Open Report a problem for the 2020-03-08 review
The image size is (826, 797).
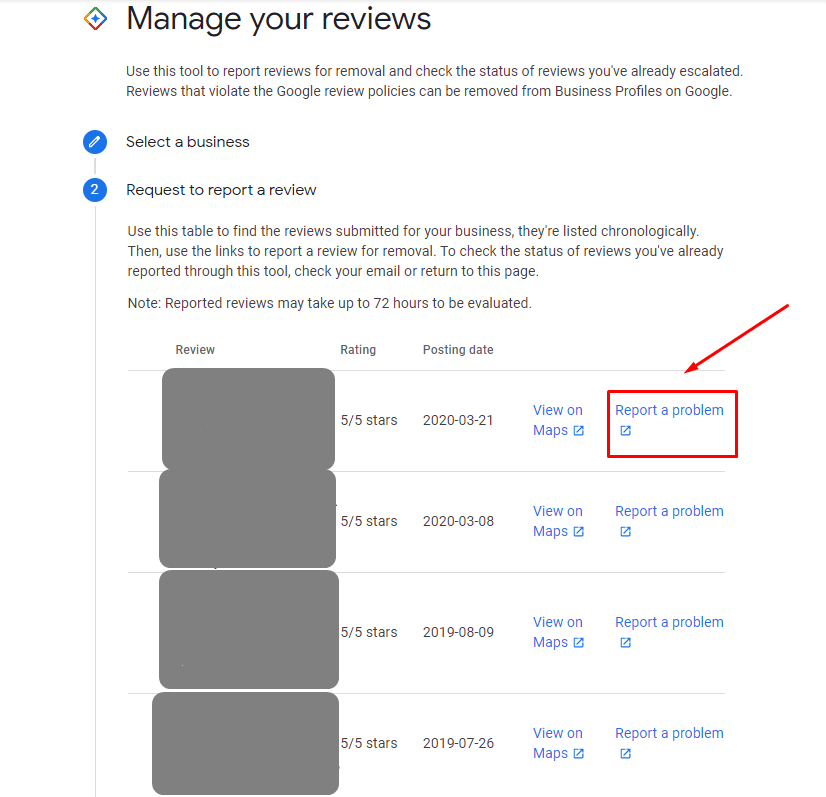click(669, 511)
